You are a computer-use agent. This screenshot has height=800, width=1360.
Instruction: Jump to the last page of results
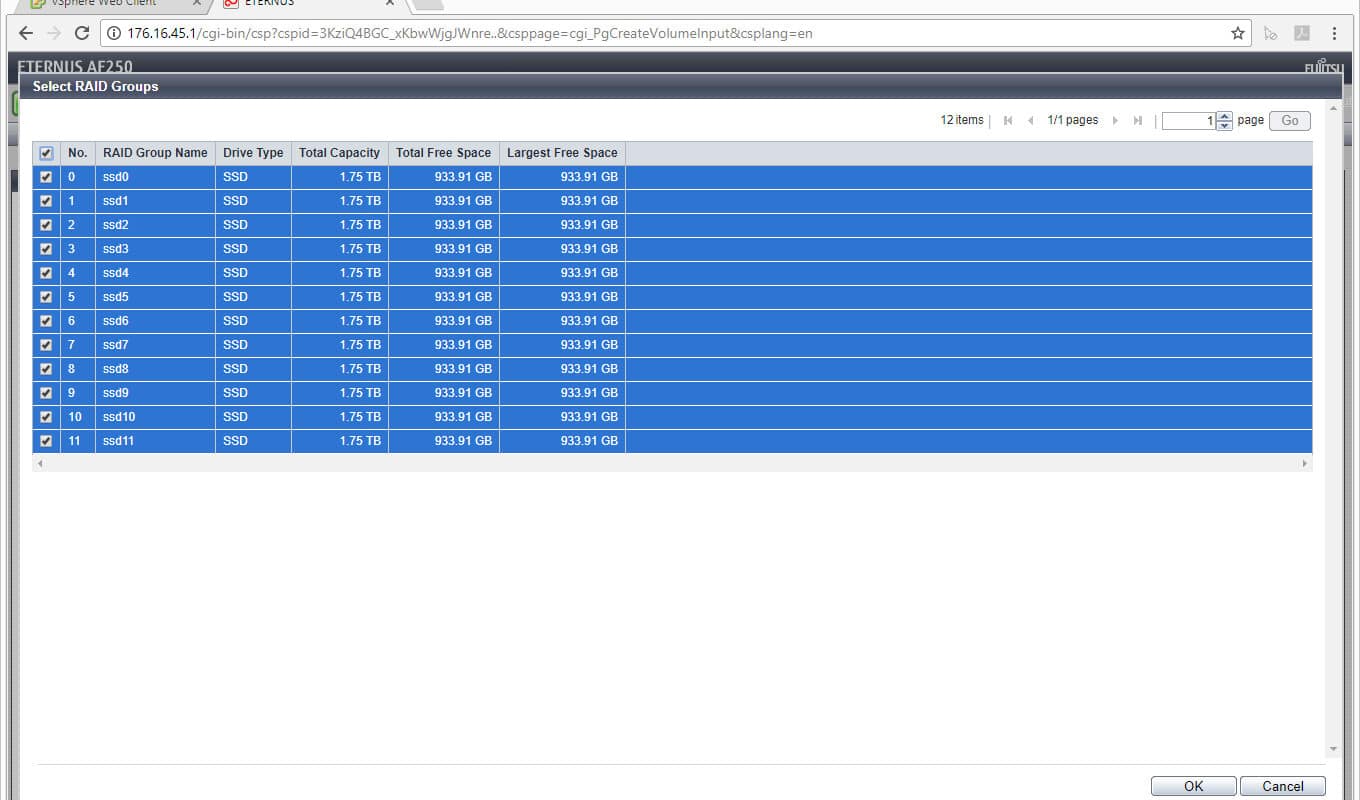tap(1138, 121)
